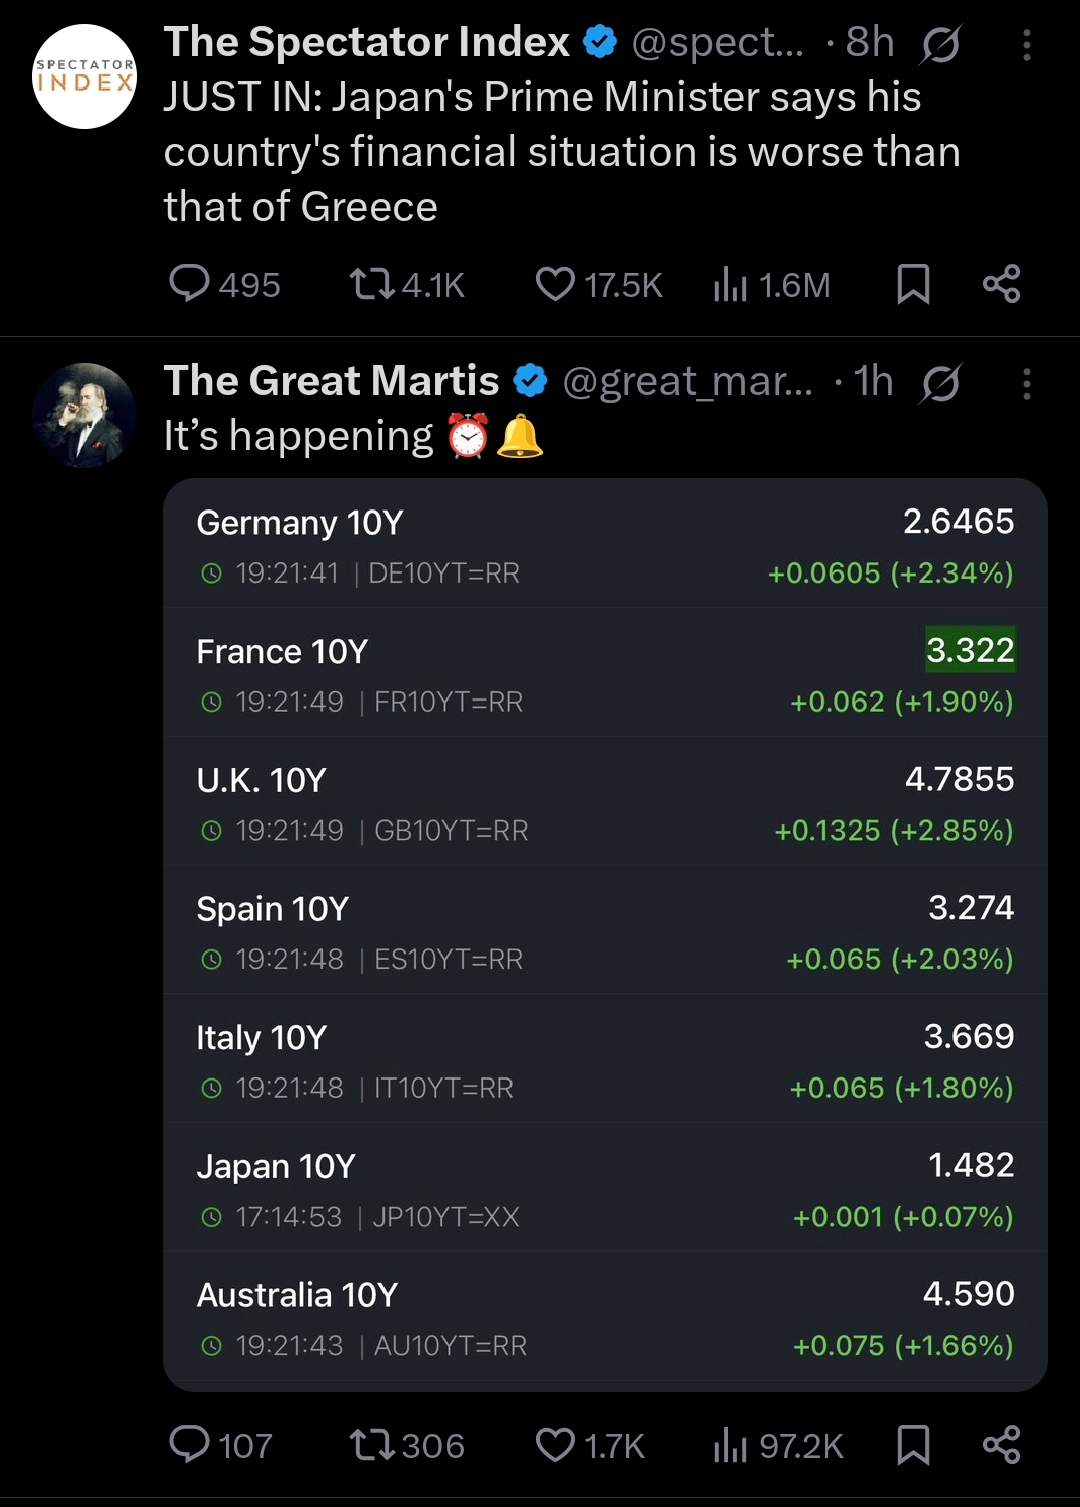The height and width of the screenshot is (1507, 1080).
Task: Open The Spectator Index profile picture
Action: pos(85,77)
